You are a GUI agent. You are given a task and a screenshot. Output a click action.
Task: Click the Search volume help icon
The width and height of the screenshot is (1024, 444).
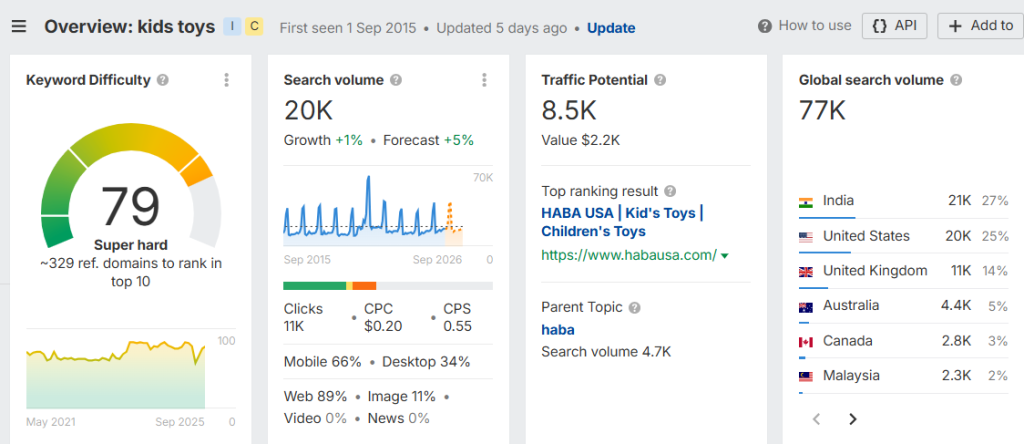pyautogui.click(x=396, y=80)
